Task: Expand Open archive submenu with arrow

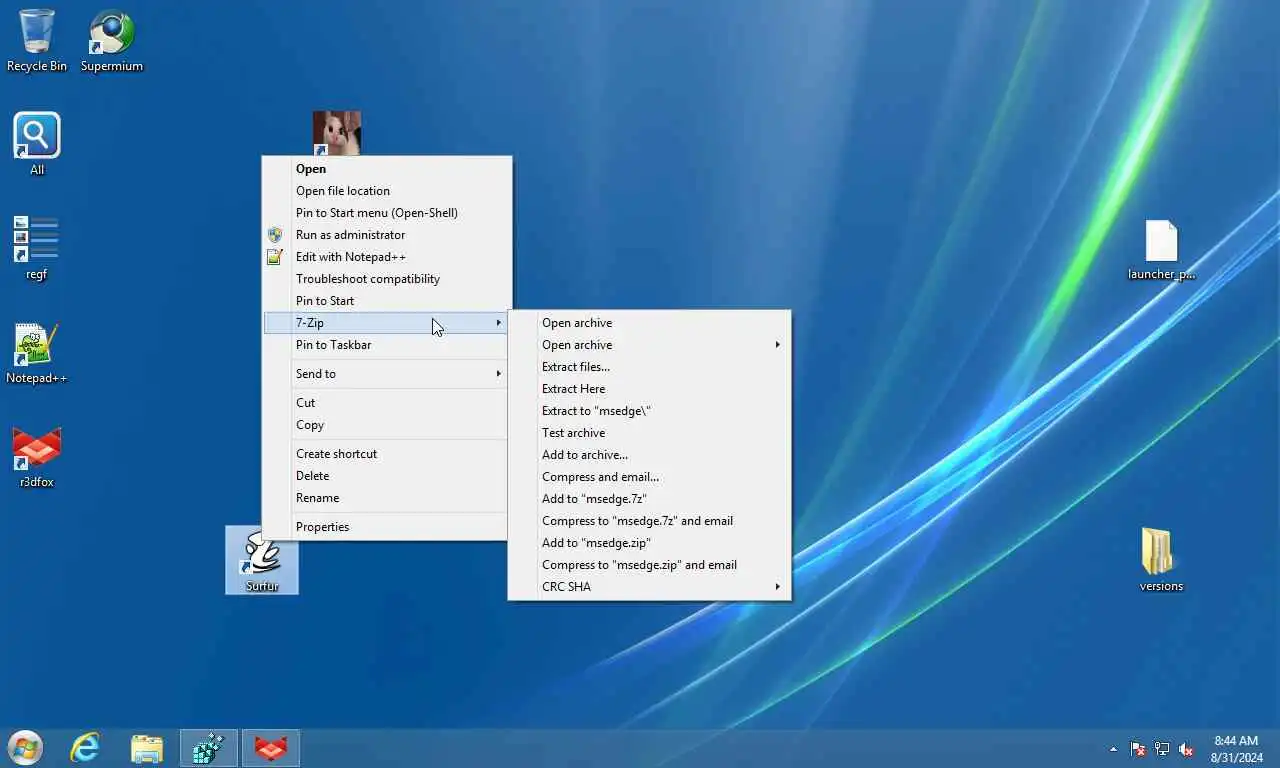Action: 649,345
